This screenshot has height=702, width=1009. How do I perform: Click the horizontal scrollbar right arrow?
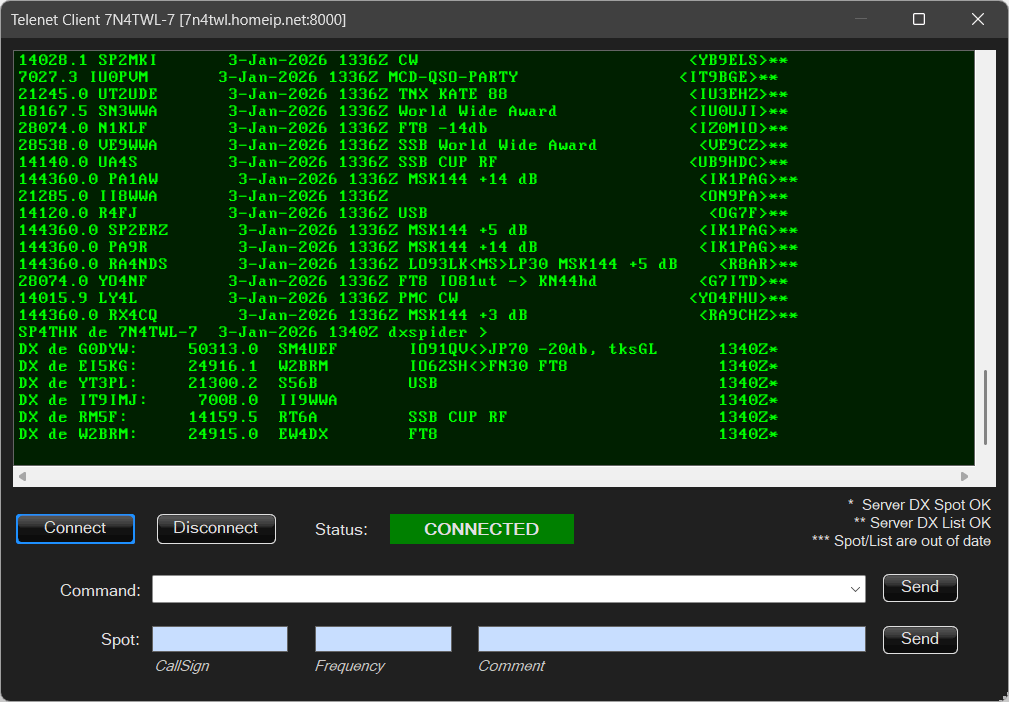(965, 477)
